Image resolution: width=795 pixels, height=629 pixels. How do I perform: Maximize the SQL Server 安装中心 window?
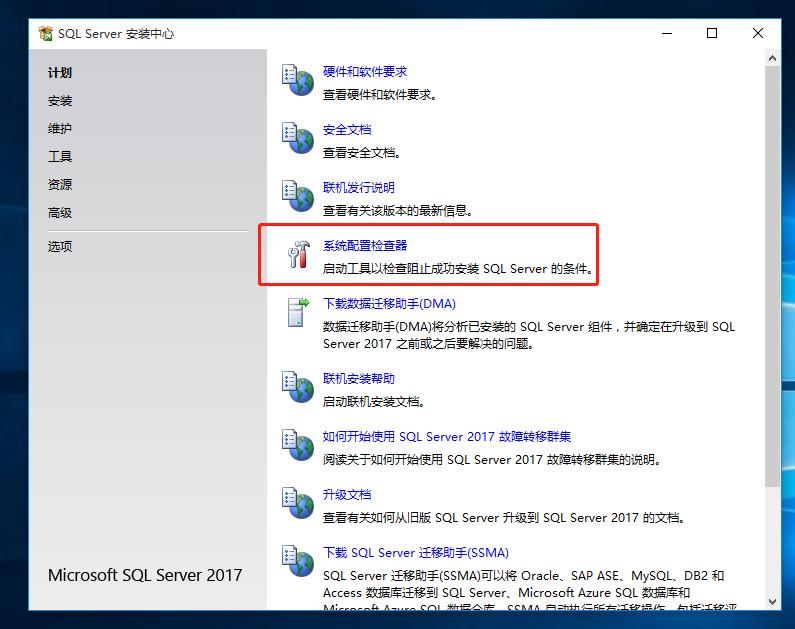[x=712, y=33]
